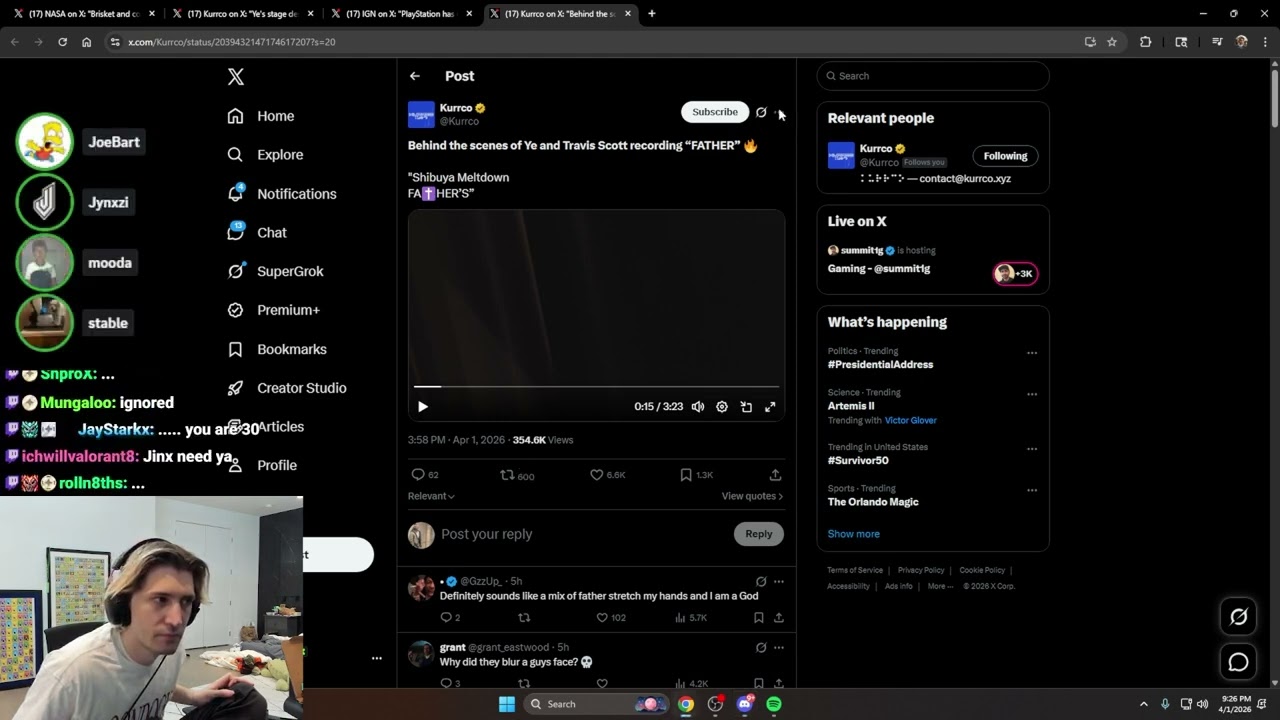This screenshot has height=720, width=1280.
Task: Open Explore in the X sidebar
Action: (265, 155)
